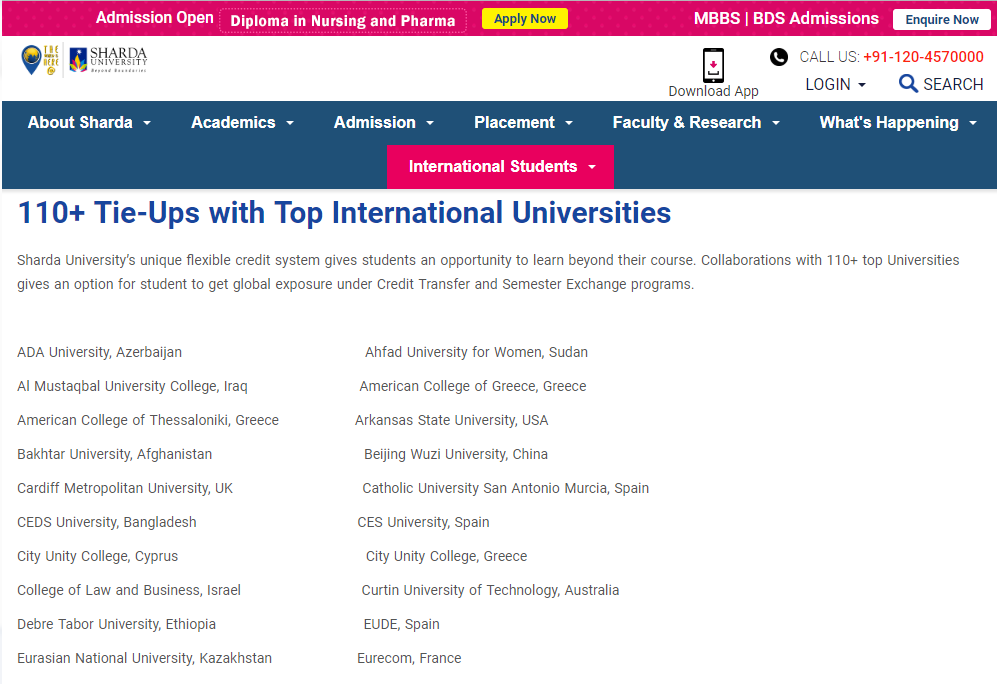Click the Sharda University logo
Viewport: 1000px width, 684px height.
[x=108, y=60]
